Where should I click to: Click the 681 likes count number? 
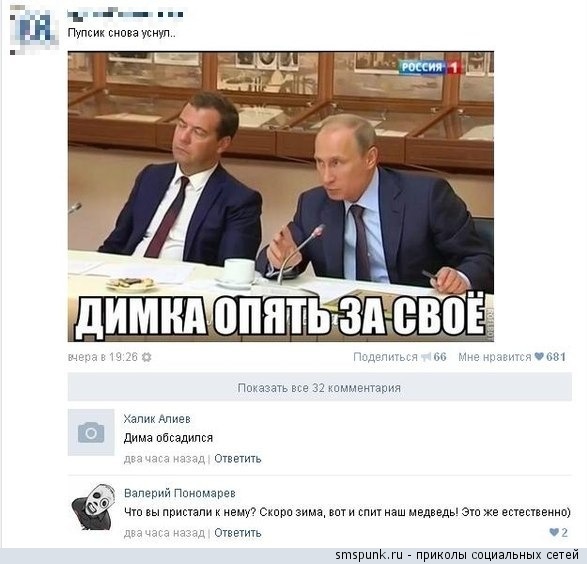556,357
